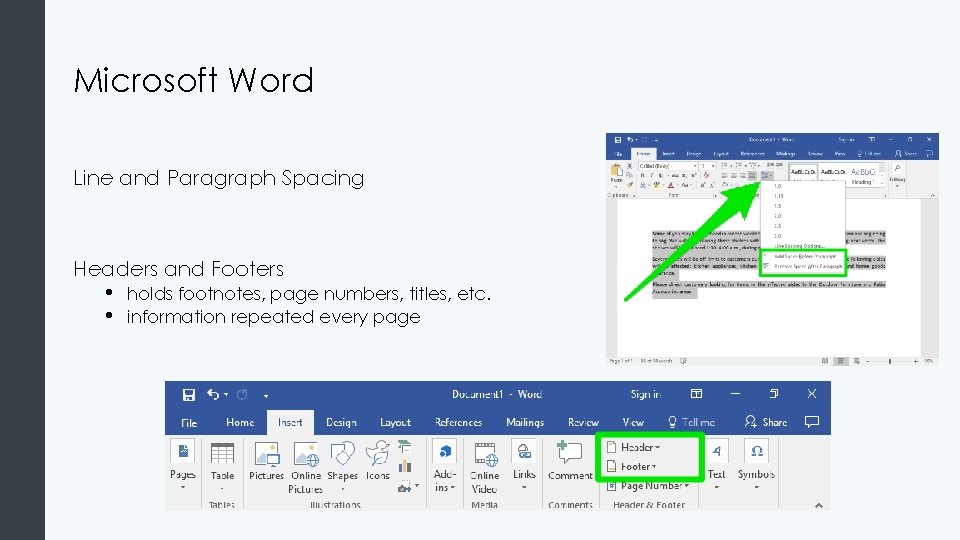This screenshot has width=960, height=540.
Task: Click Undo arrow in the upper Word window
Action: [x=630, y=140]
